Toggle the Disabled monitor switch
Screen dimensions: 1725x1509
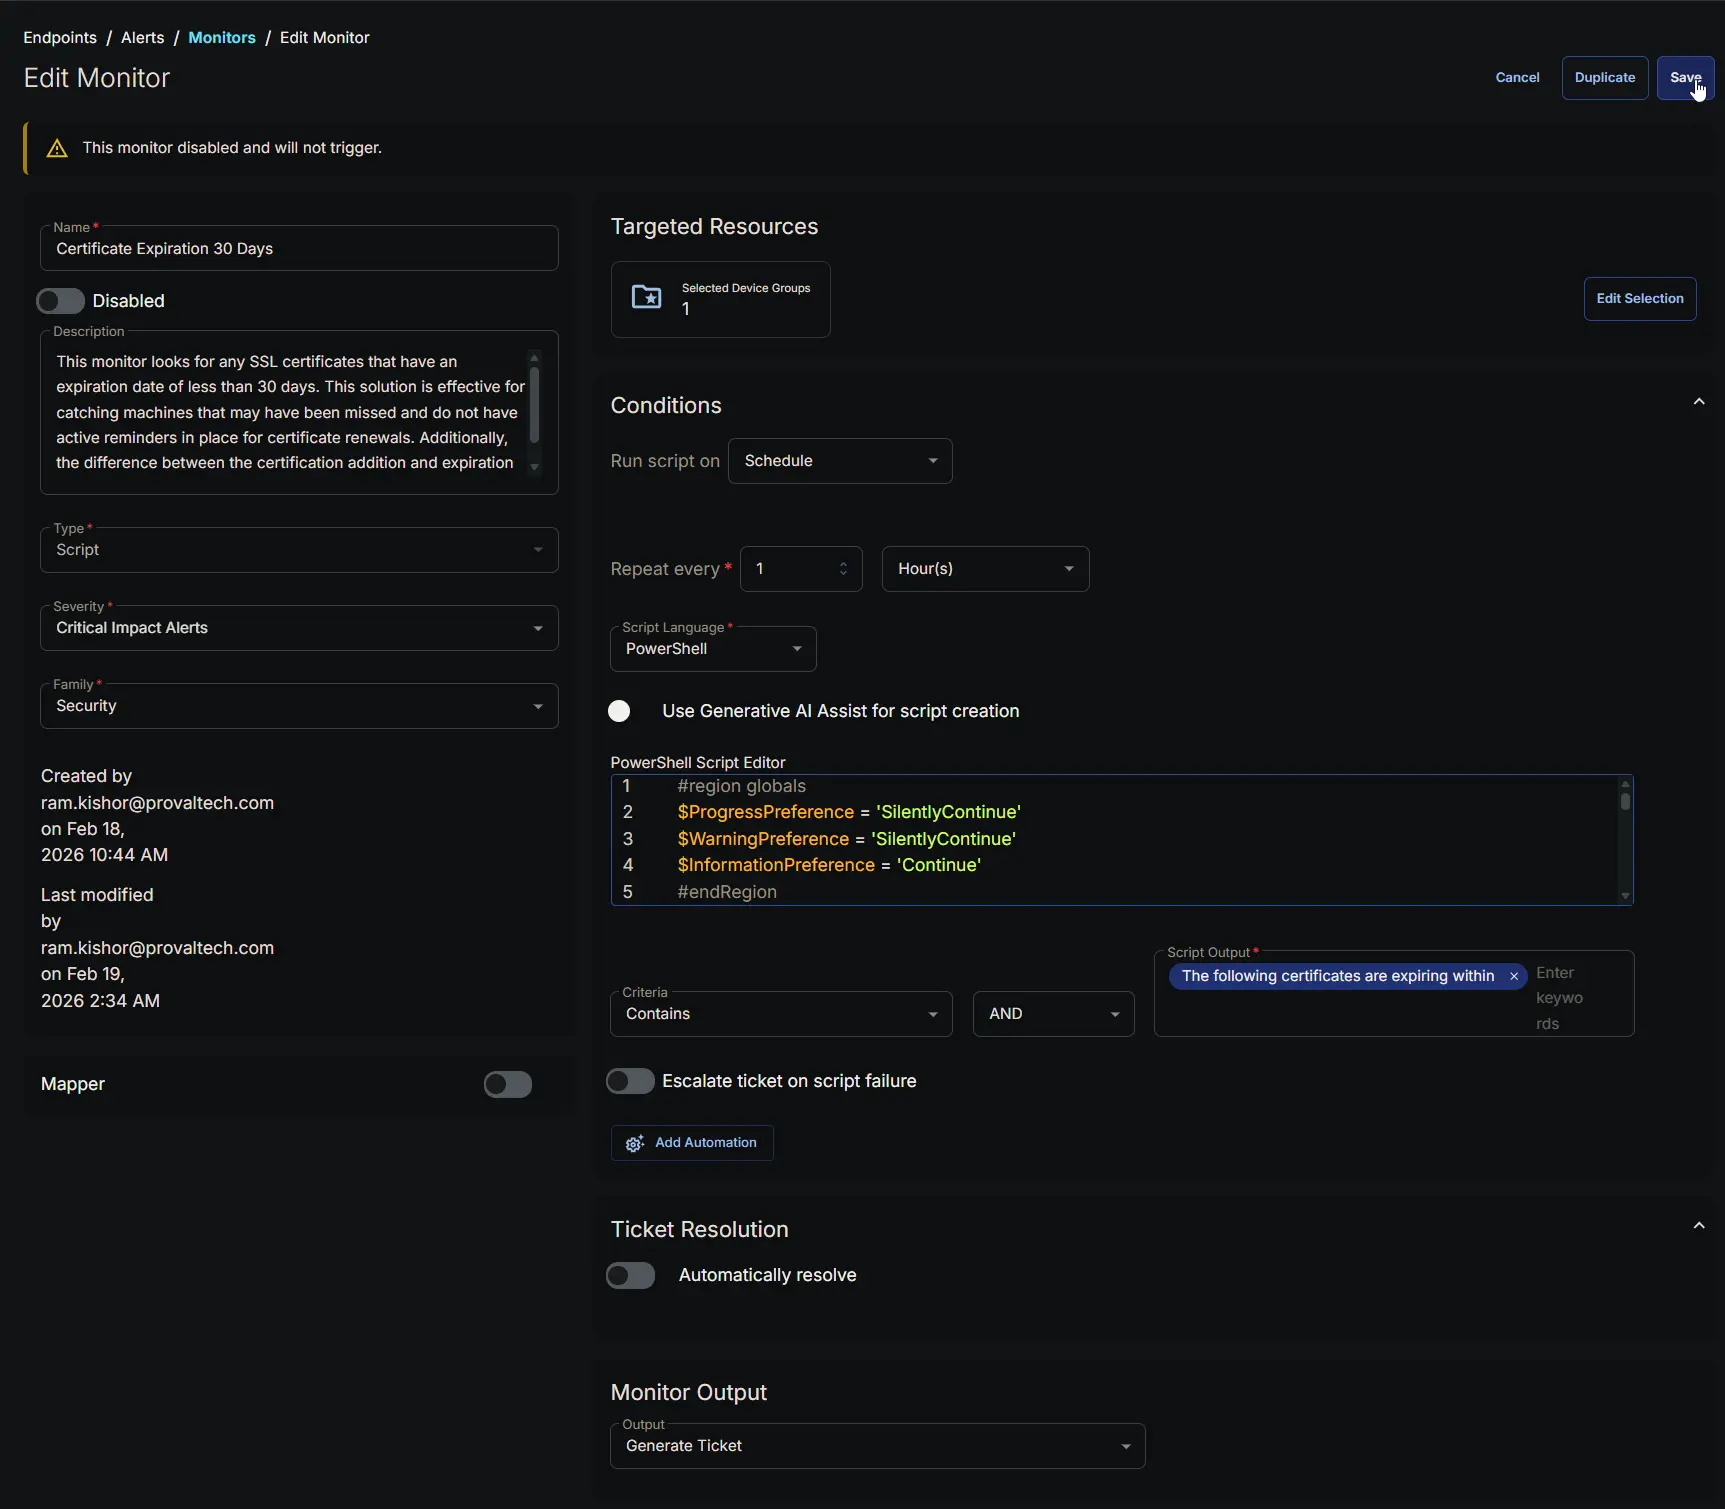[60, 301]
